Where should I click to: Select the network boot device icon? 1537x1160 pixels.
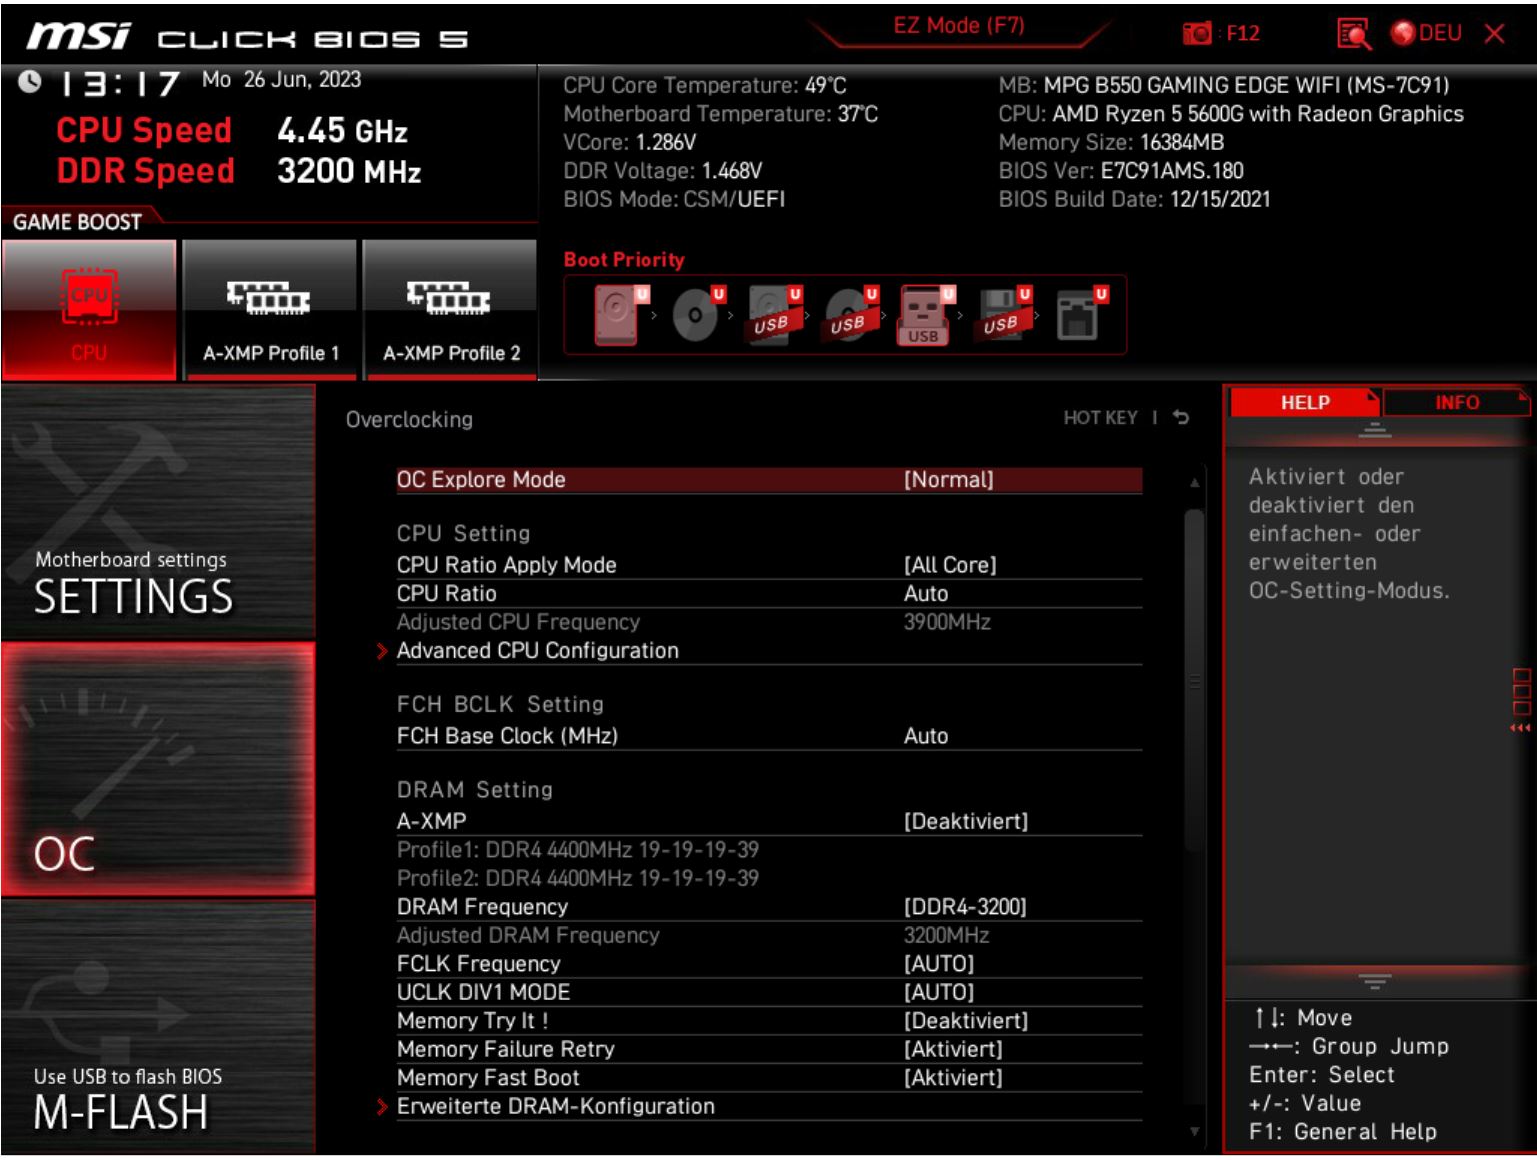(x=1080, y=314)
